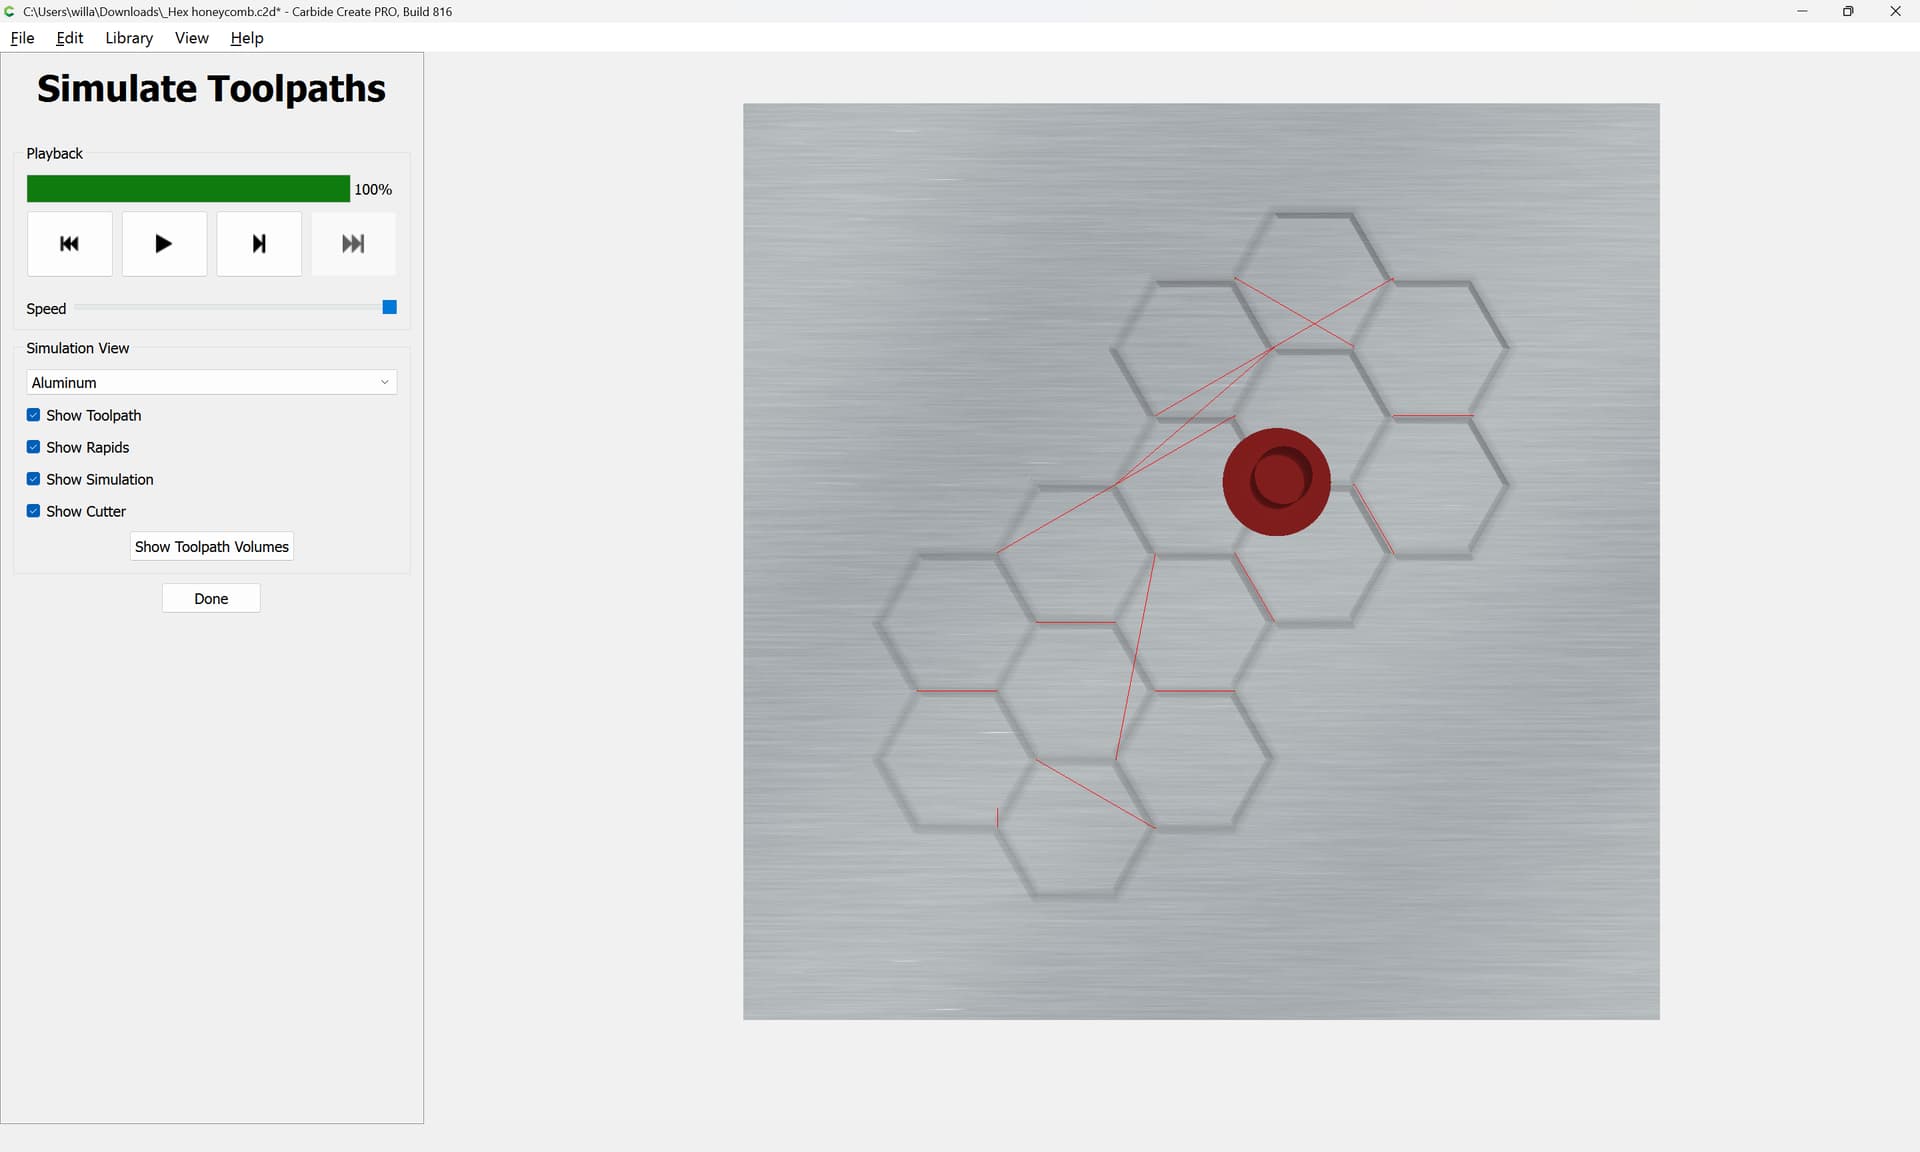The width and height of the screenshot is (1920, 1152).
Task: Open the File menu
Action: pyautogui.click(x=22, y=38)
